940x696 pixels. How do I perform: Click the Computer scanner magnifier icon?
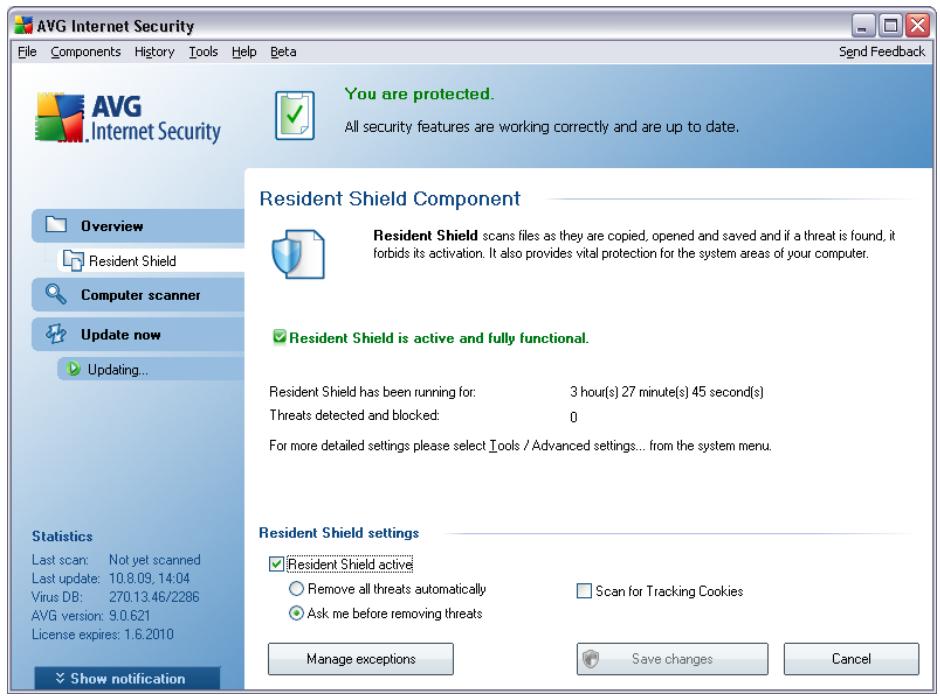56,294
